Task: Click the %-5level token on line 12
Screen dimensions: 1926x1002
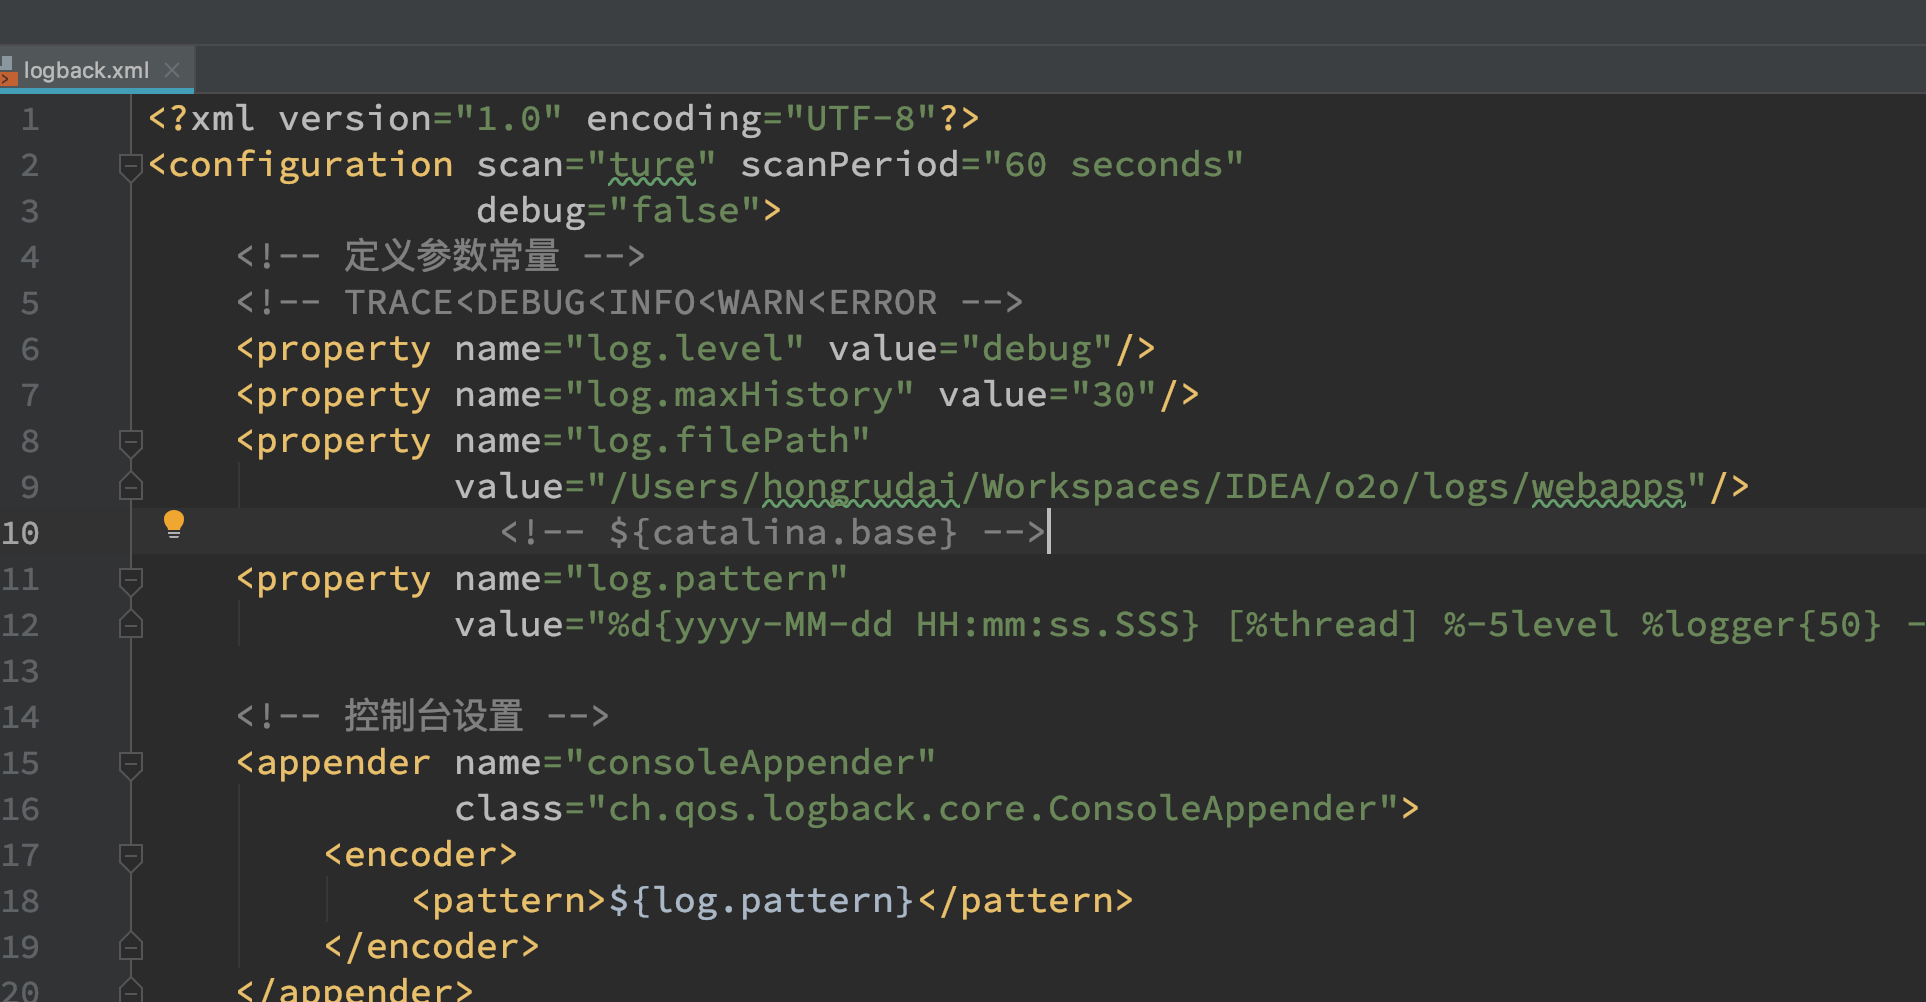Action: pyautogui.click(x=1531, y=625)
